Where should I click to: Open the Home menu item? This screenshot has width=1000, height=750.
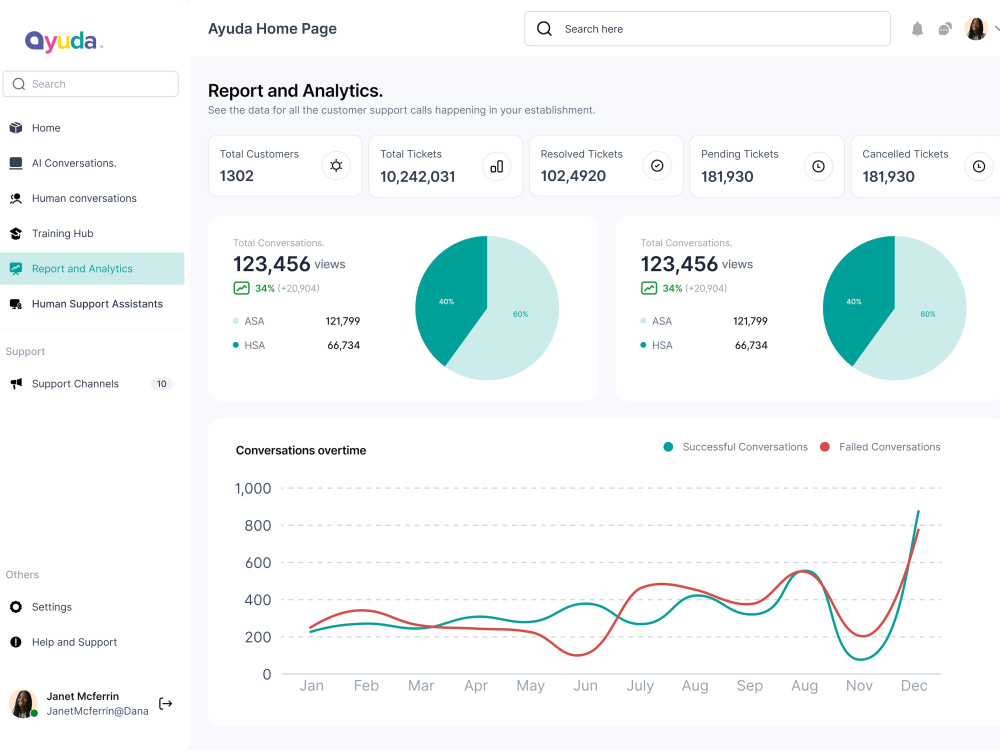pos(92,128)
